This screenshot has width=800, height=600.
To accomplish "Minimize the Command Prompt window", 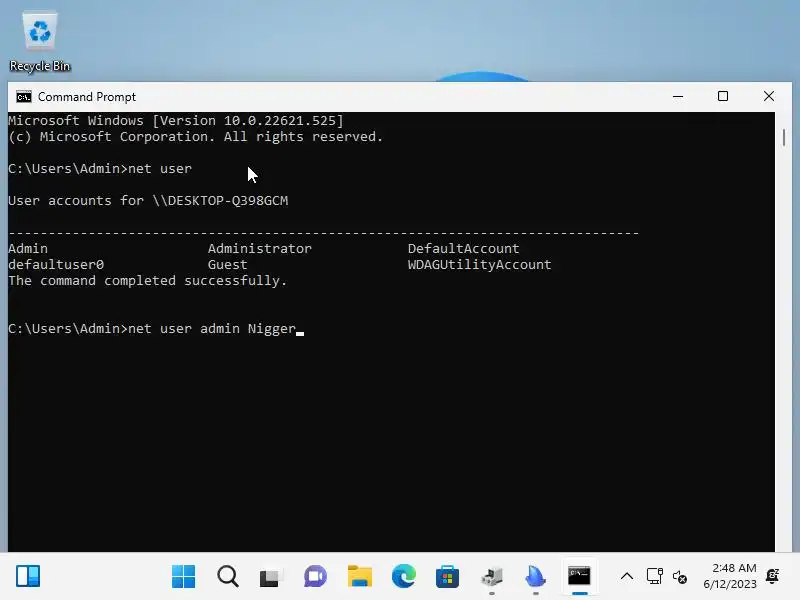I will [x=678, y=96].
